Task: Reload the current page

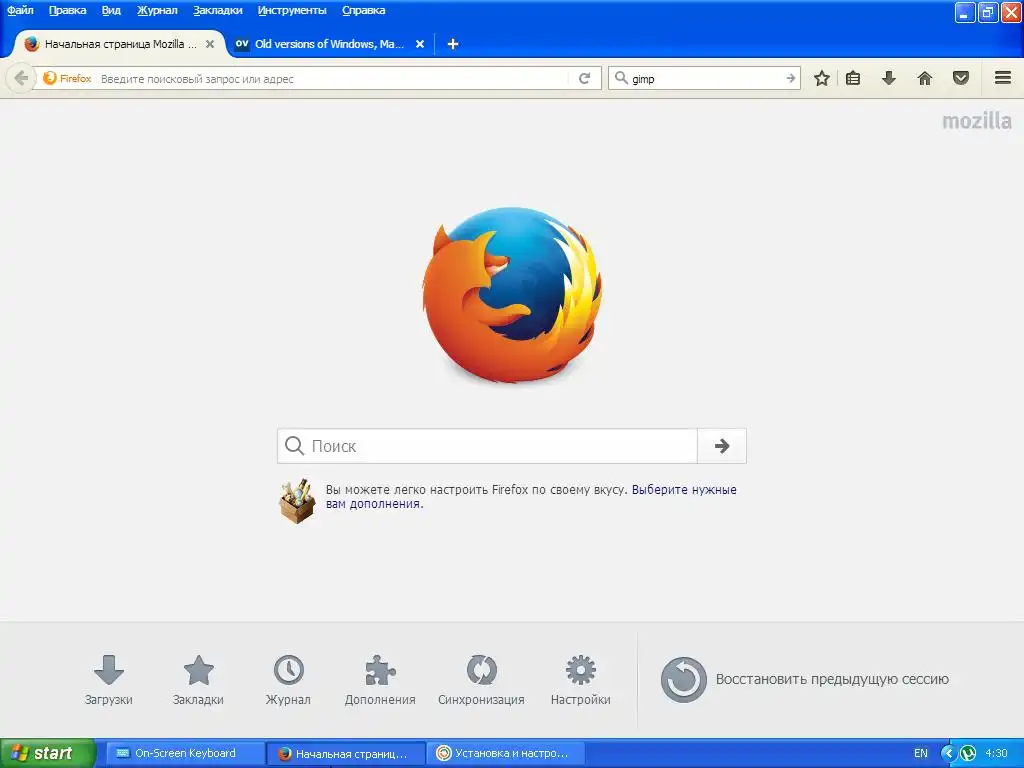Action: [x=584, y=78]
